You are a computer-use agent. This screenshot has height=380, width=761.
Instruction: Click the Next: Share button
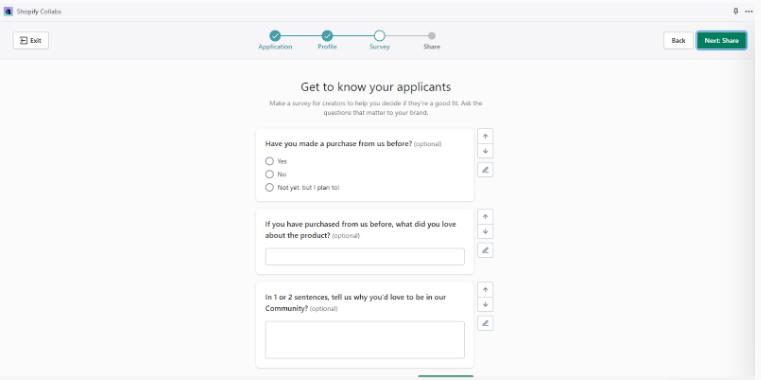(x=721, y=40)
